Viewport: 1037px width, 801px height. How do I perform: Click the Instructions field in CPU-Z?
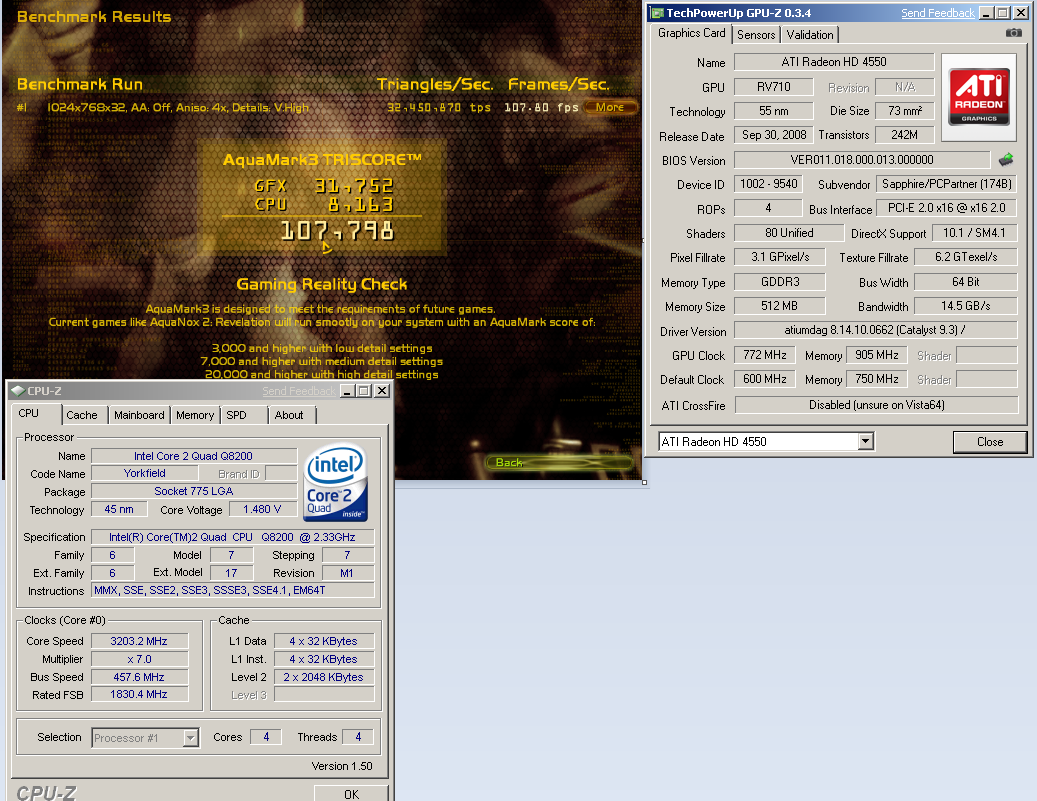coord(233,591)
